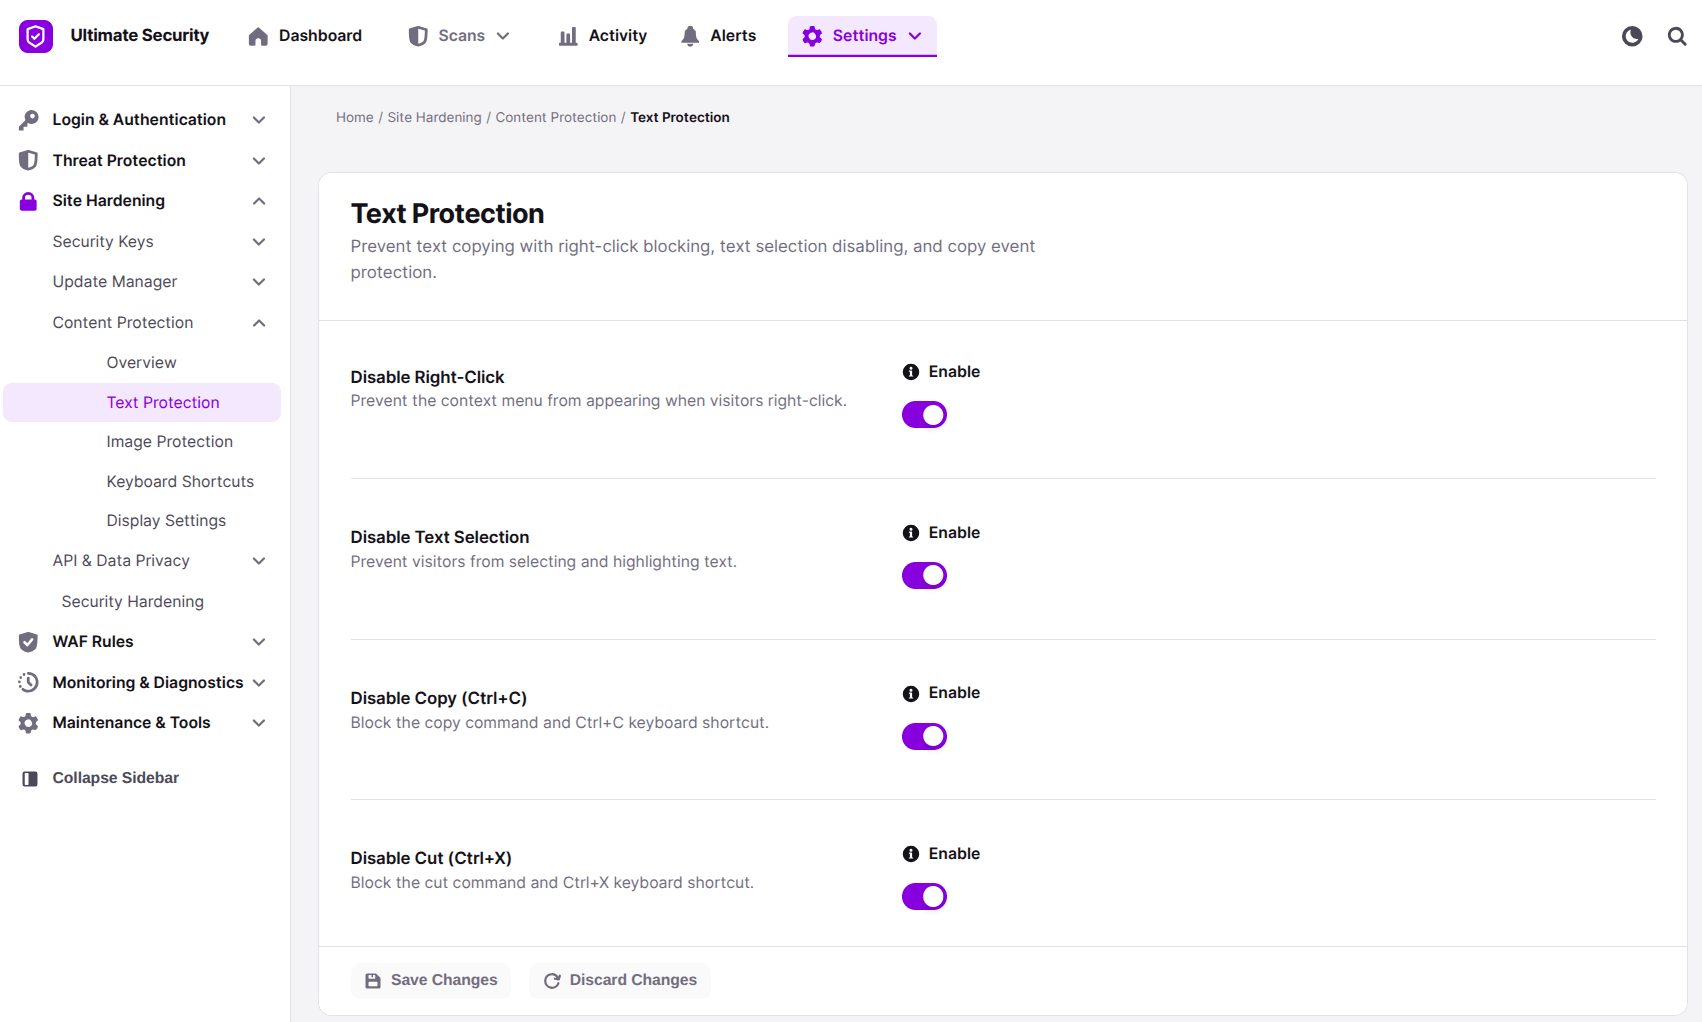
Task: Follow Site Hardening breadcrumb link
Action: 435,118
